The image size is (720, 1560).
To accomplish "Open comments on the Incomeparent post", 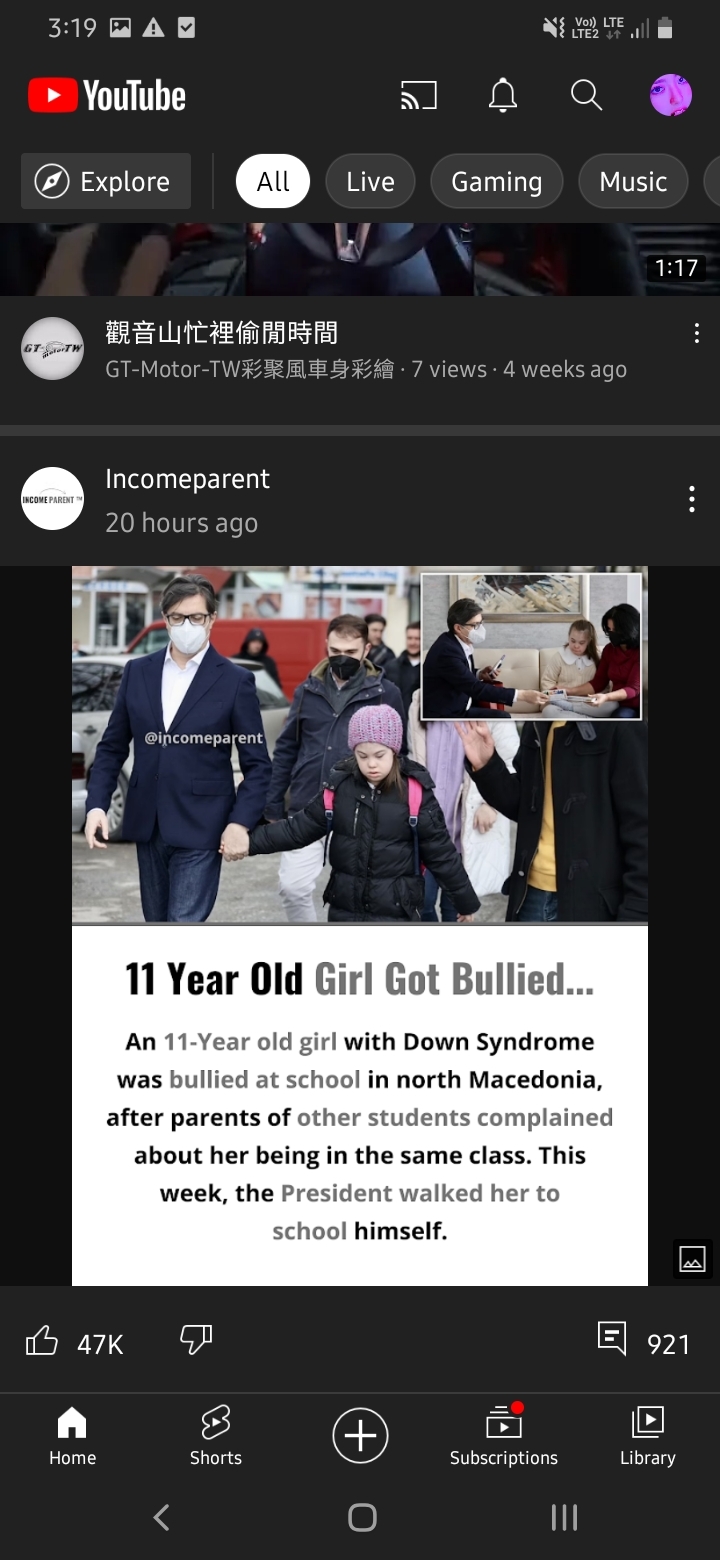I will [x=612, y=1338].
